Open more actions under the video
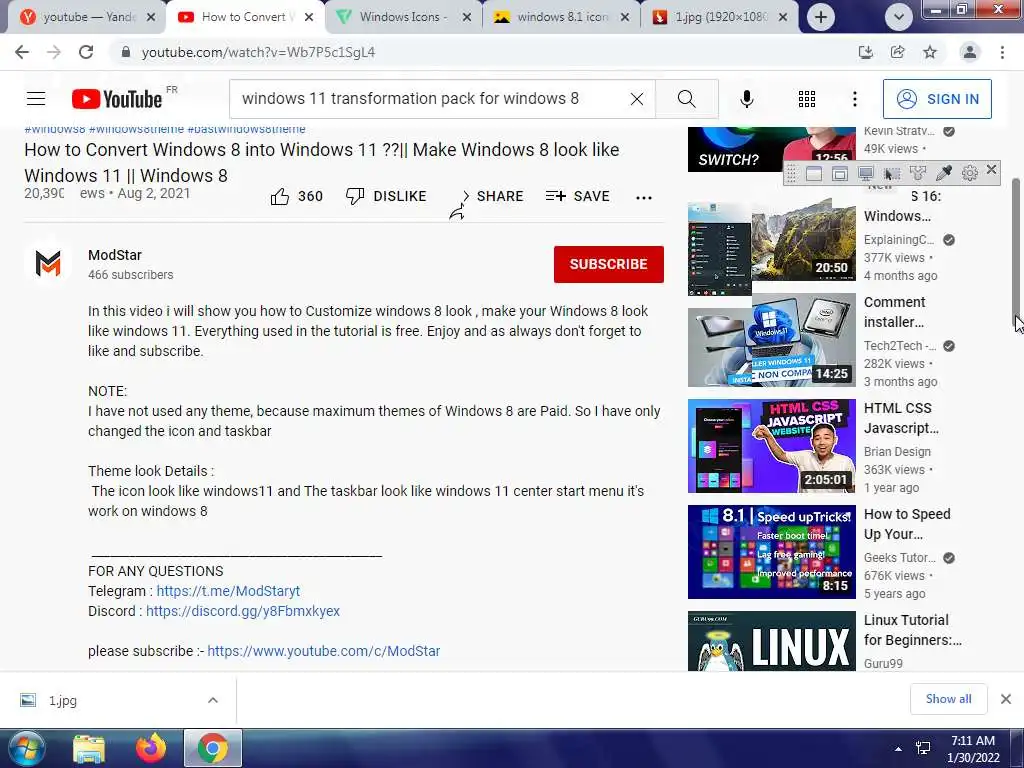The image size is (1024, 768). point(643,197)
